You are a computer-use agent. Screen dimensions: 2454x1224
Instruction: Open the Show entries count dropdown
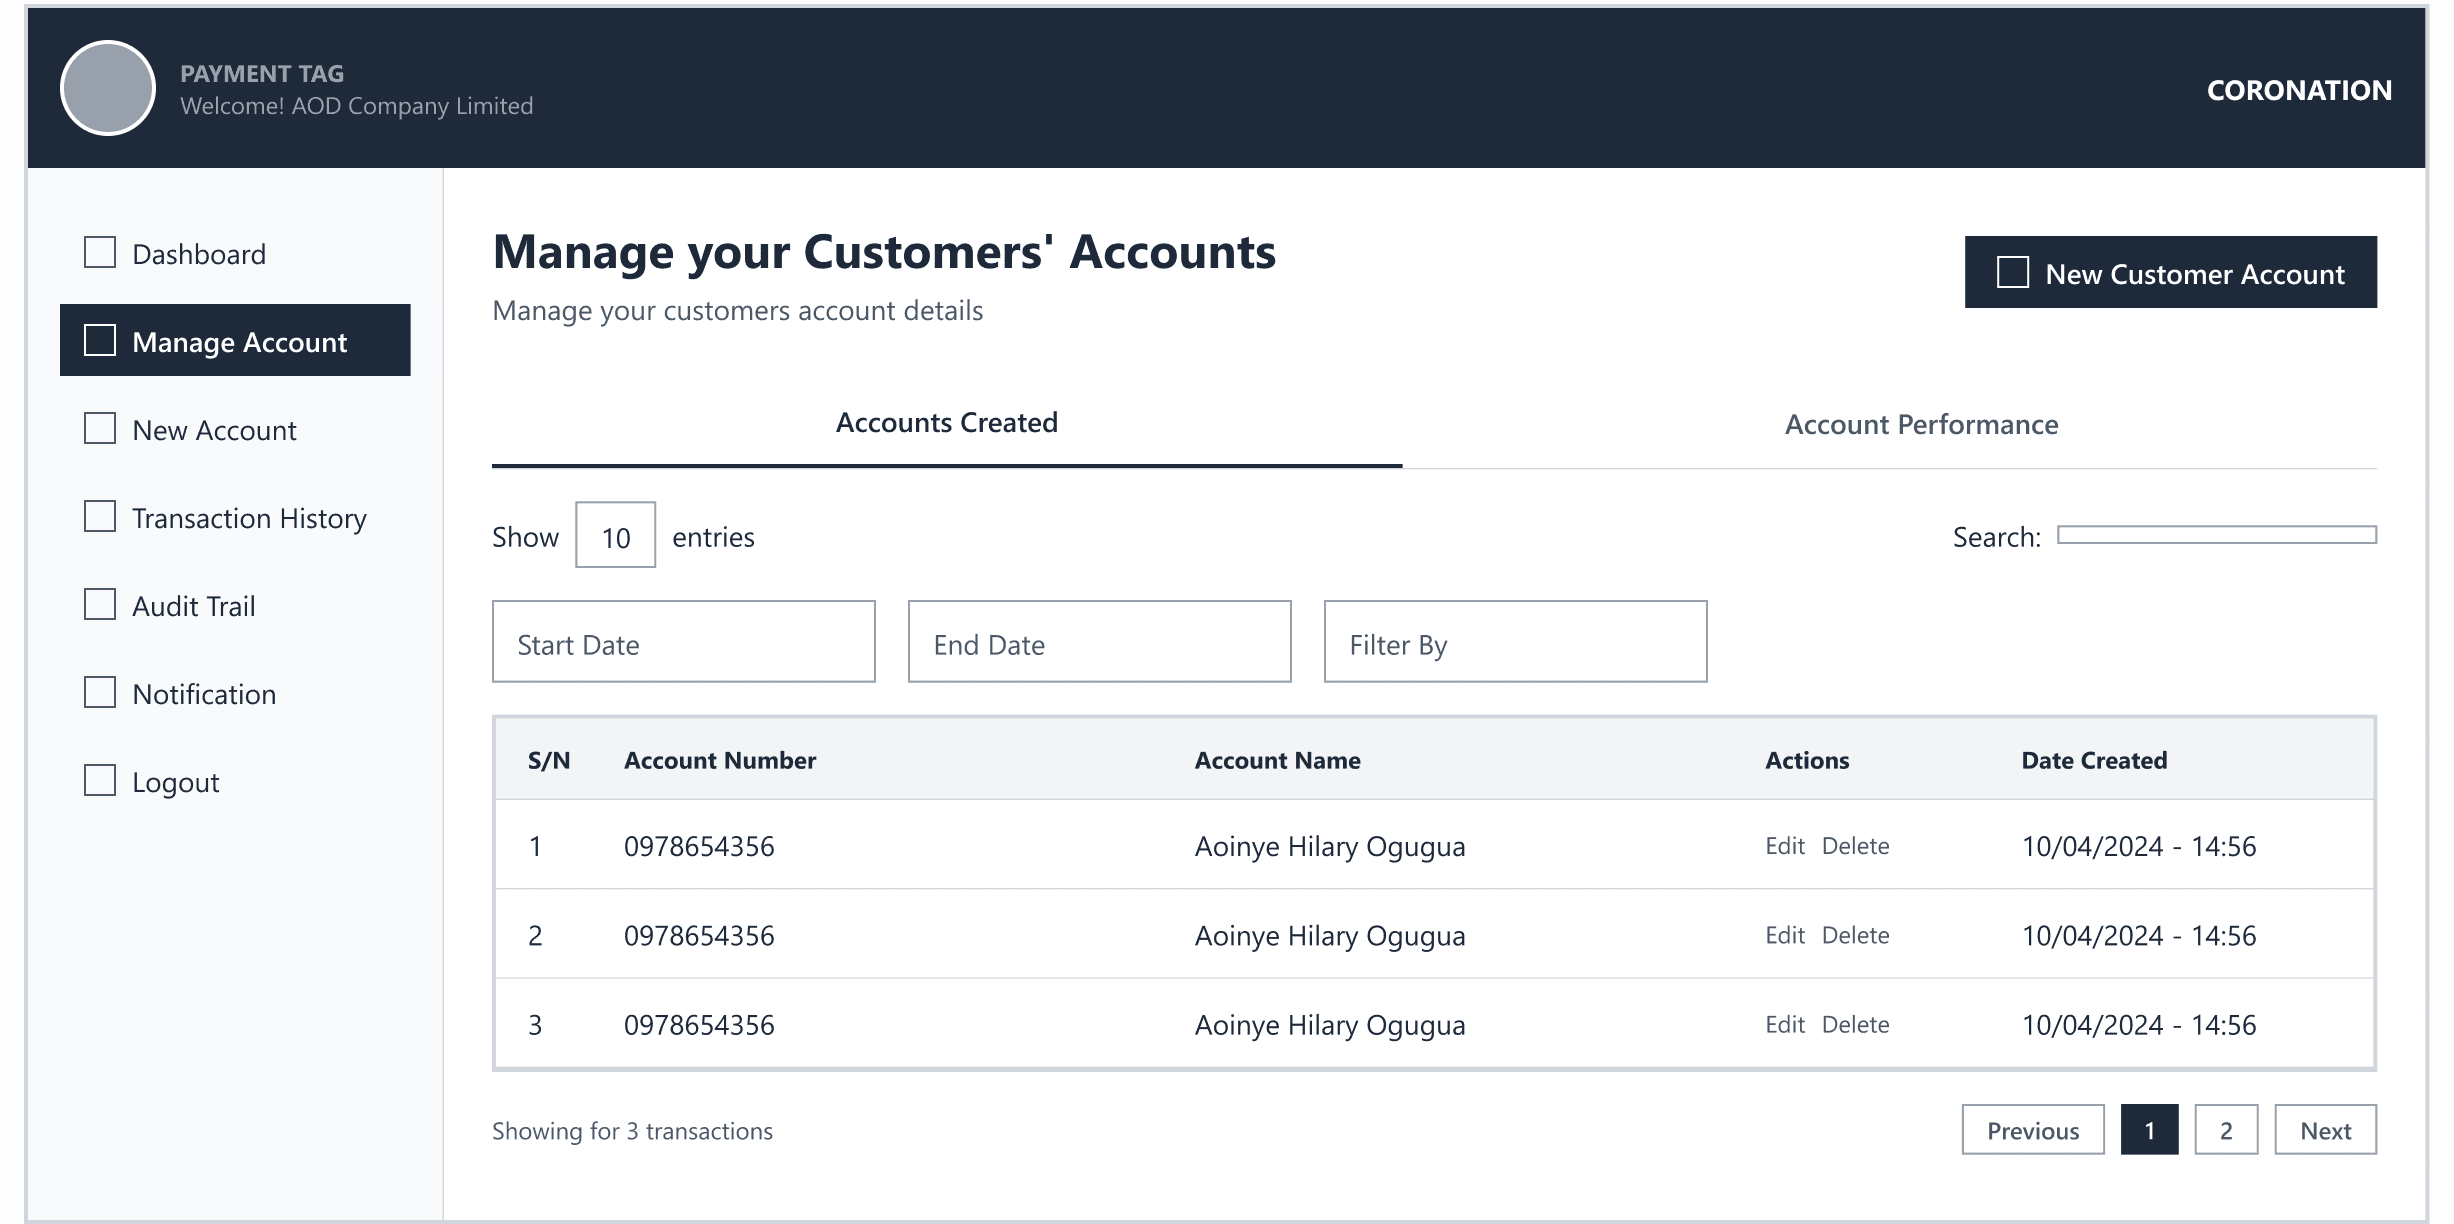615,536
